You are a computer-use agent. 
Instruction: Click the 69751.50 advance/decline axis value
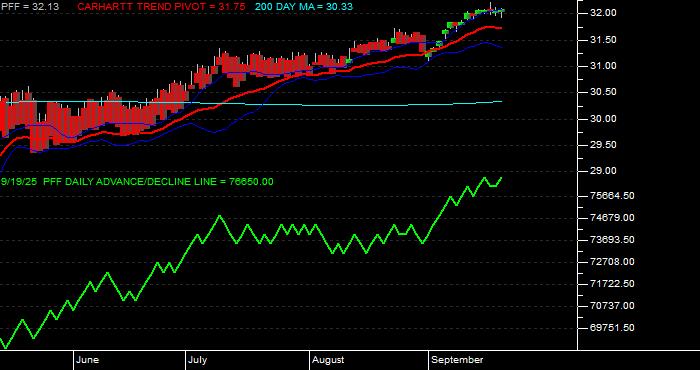coord(613,328)
